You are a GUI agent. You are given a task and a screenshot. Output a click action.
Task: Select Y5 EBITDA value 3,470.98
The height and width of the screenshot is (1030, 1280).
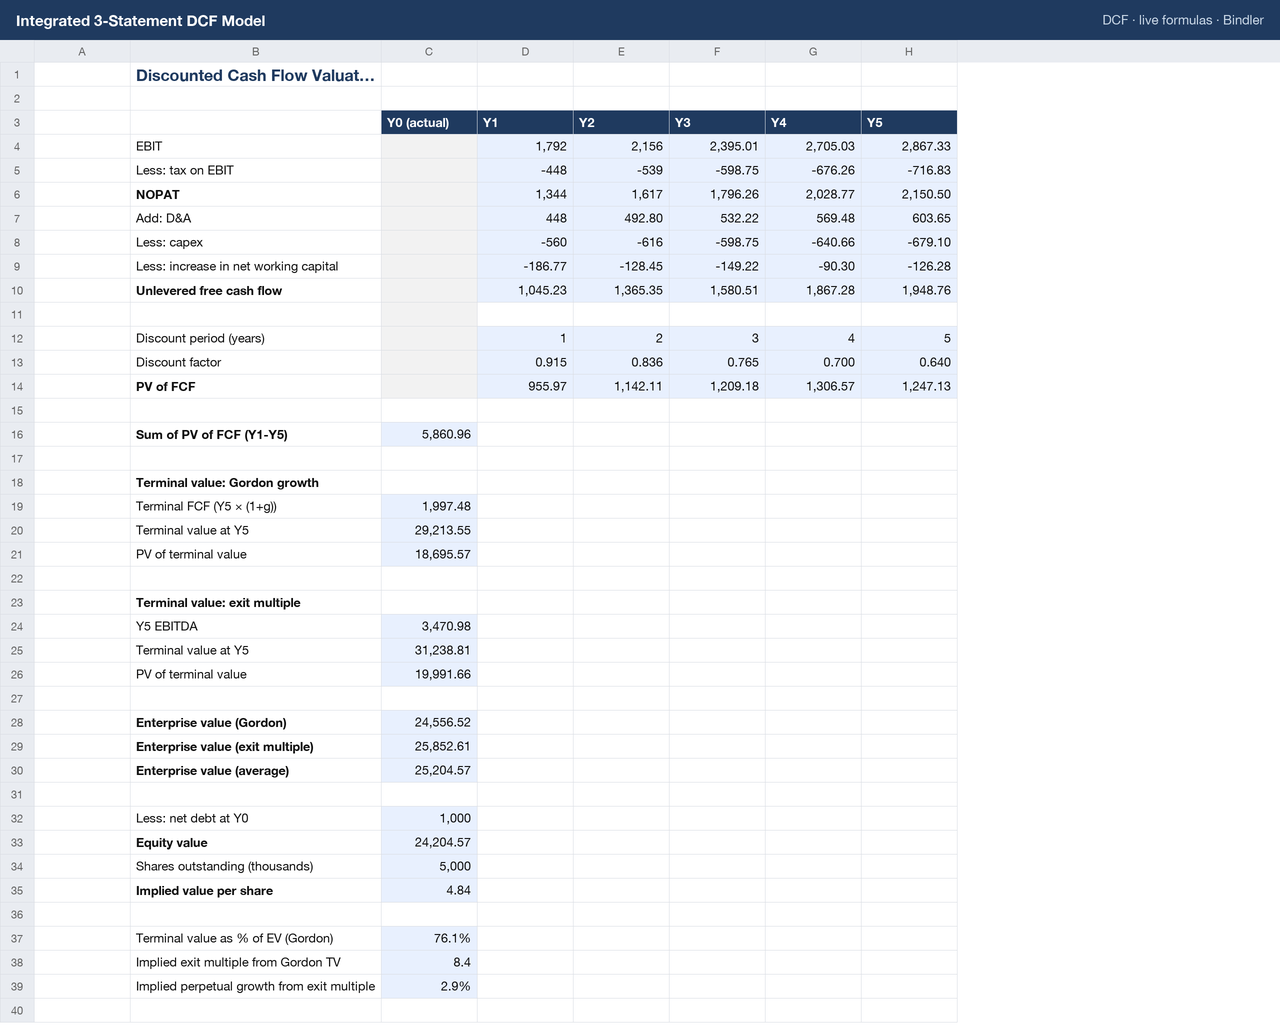point(429,627)
